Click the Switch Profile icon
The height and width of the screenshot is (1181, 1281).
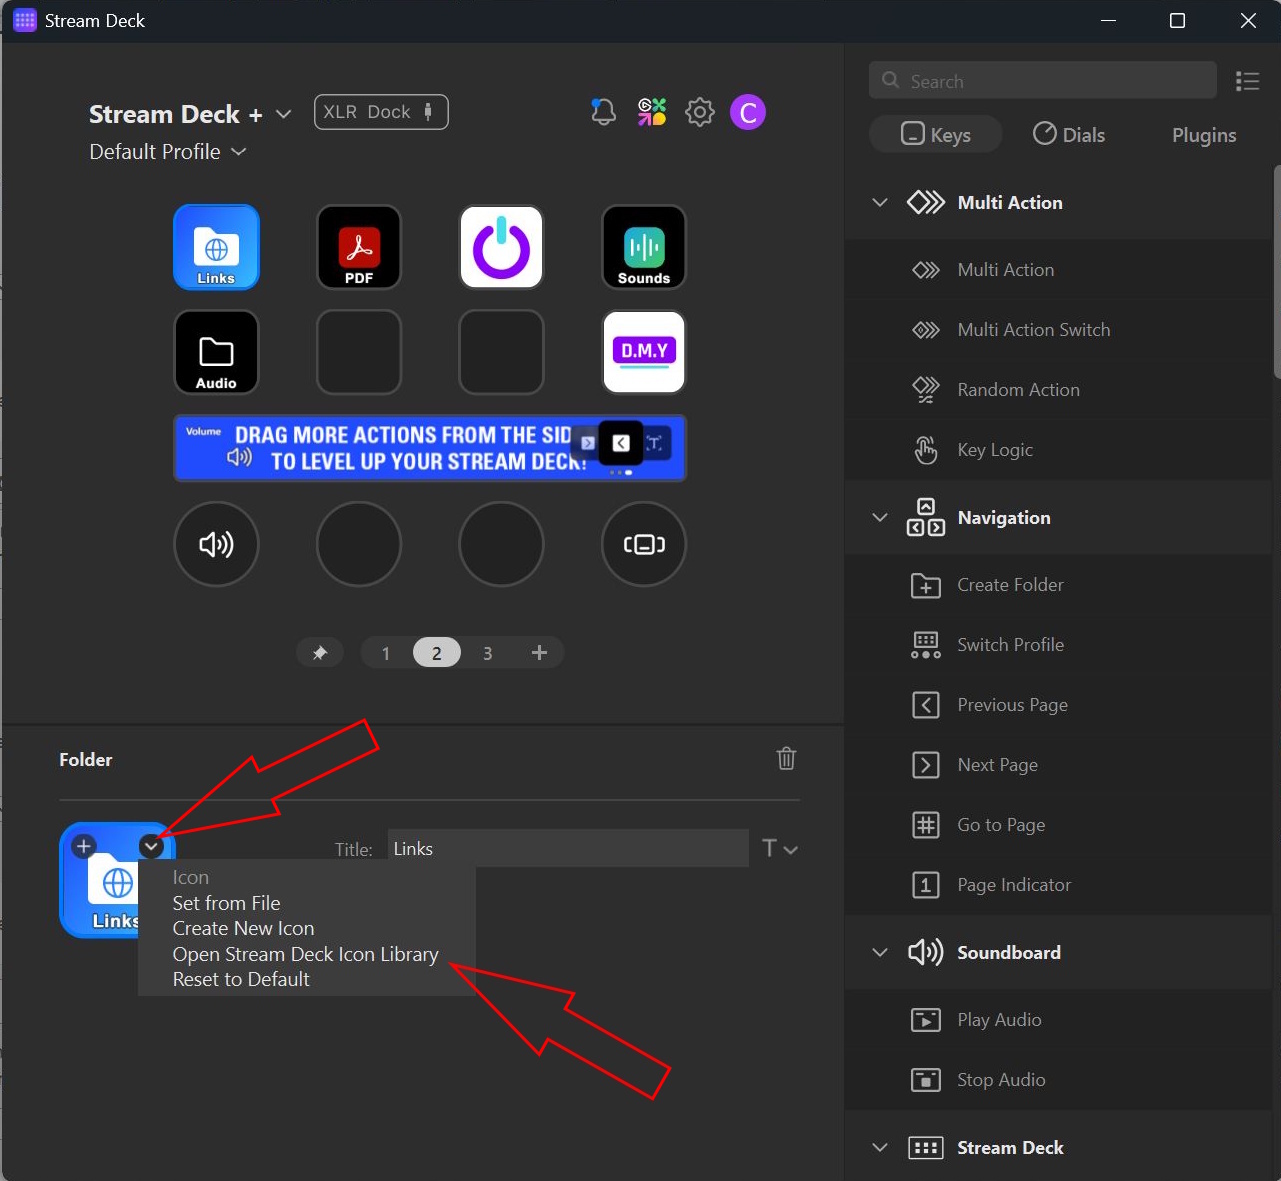click(x=926, y=645)
